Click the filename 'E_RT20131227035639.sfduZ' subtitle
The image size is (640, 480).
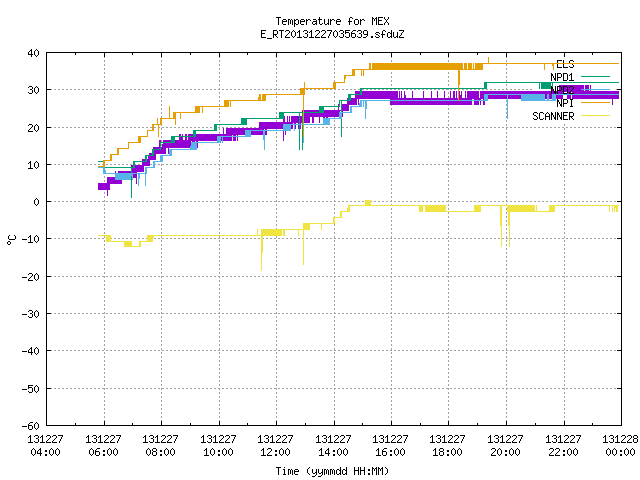pyautogui.click(x=332, y=34)
